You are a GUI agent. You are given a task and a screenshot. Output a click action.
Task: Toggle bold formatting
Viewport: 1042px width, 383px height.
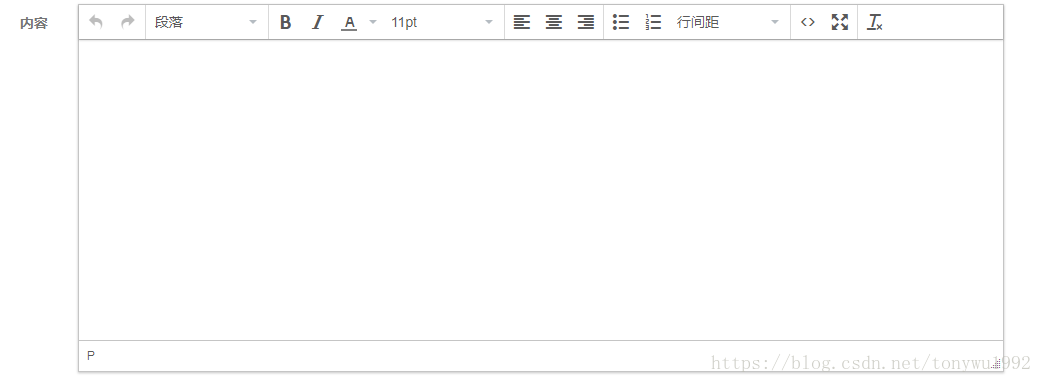pyautogui.click(x=286, y=22)
